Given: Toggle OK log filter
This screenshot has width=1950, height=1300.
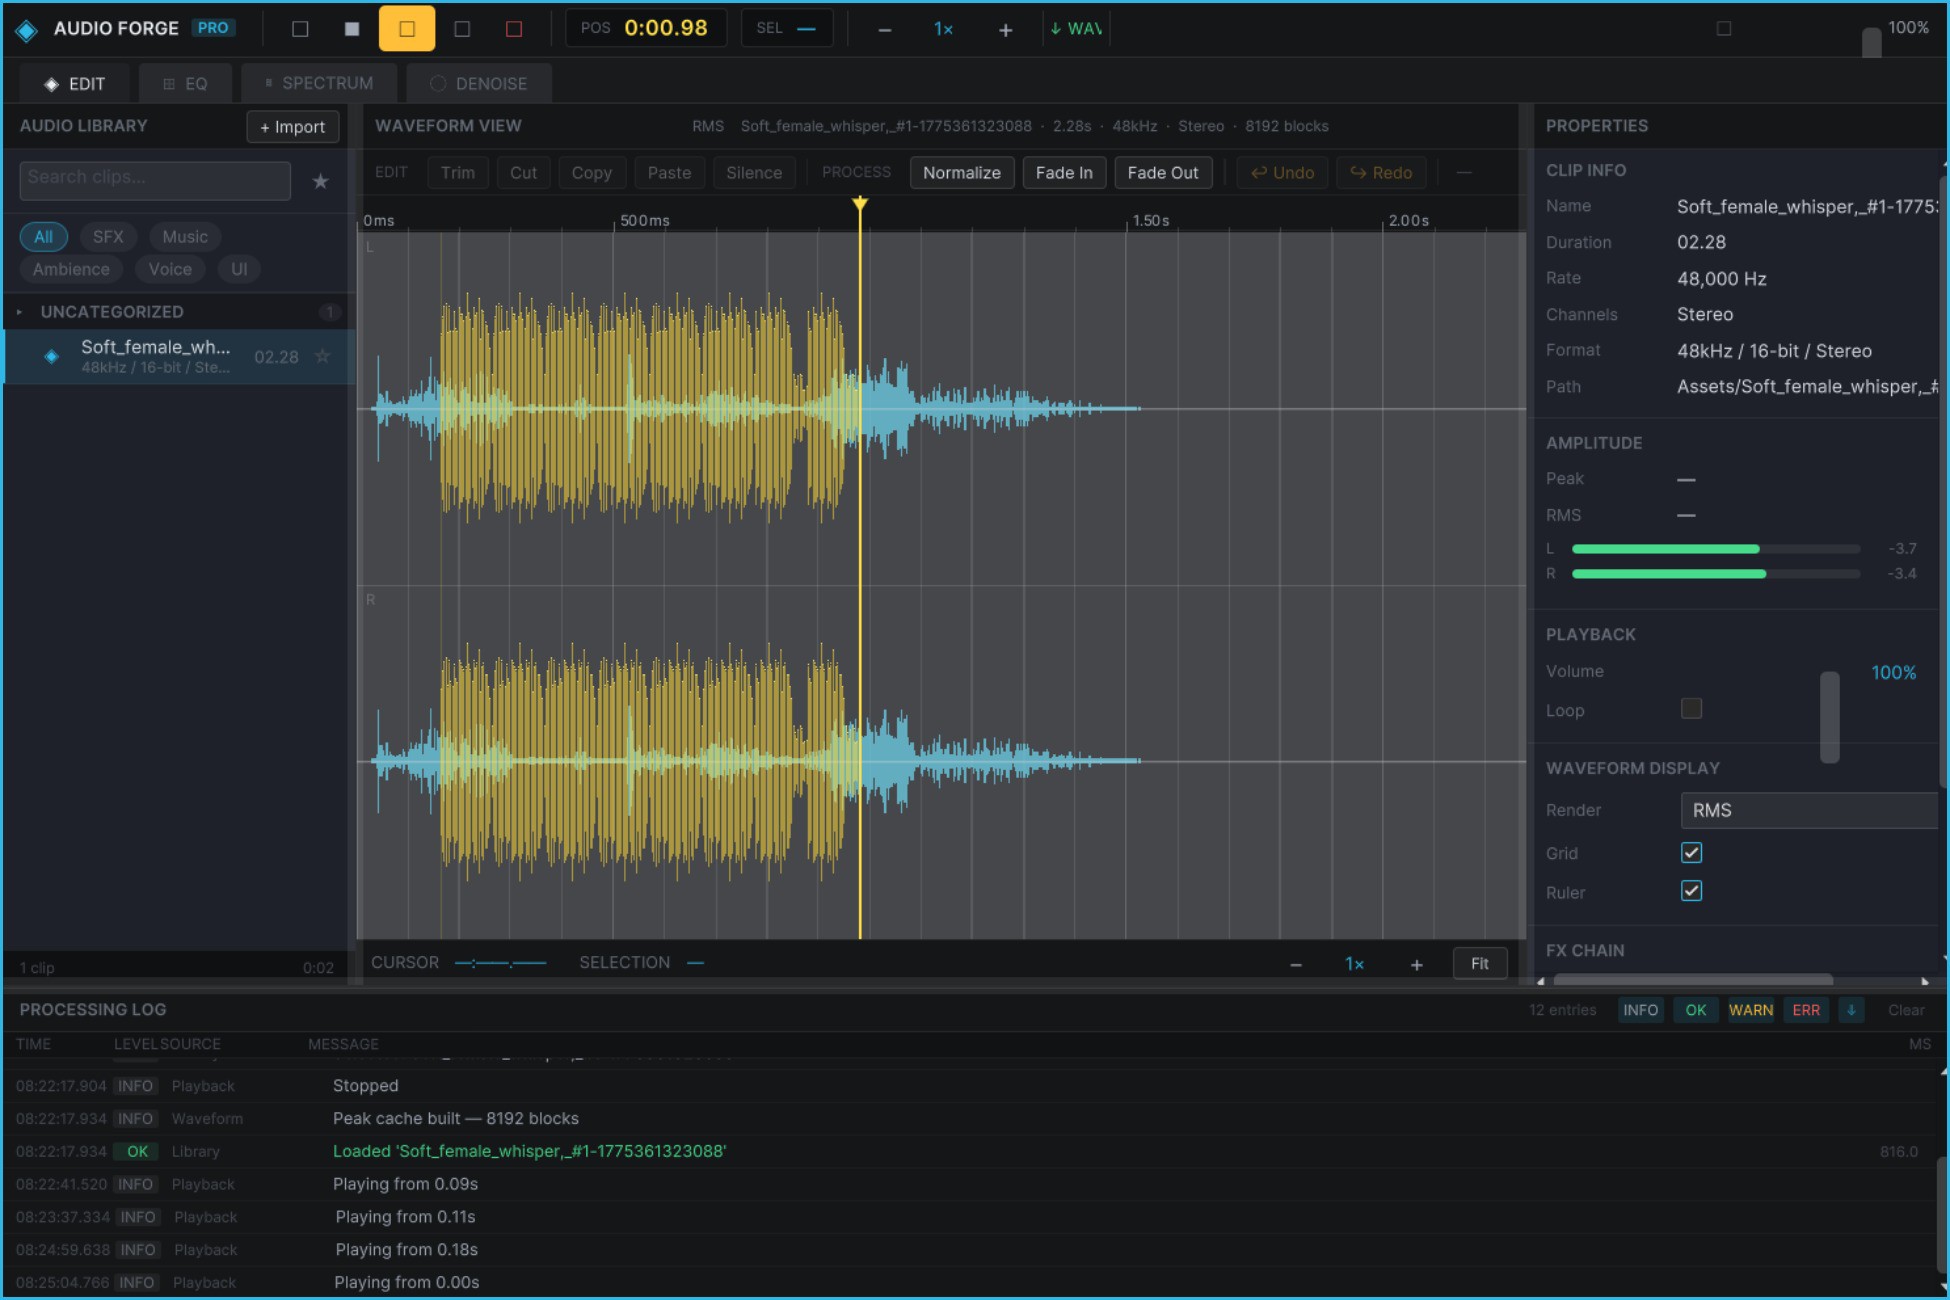Looking at the screenshot, I should coord(1696,1010).
